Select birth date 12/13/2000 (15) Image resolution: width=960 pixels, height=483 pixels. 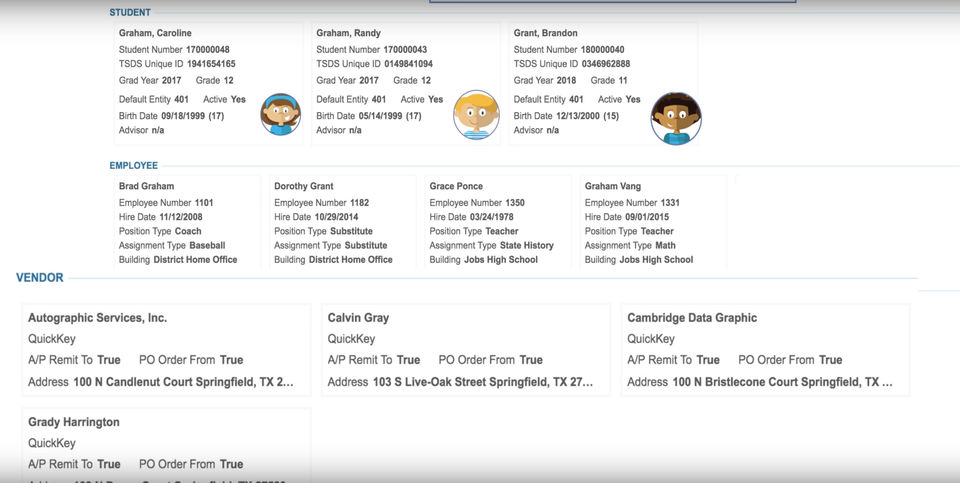(x=587, y=116)
